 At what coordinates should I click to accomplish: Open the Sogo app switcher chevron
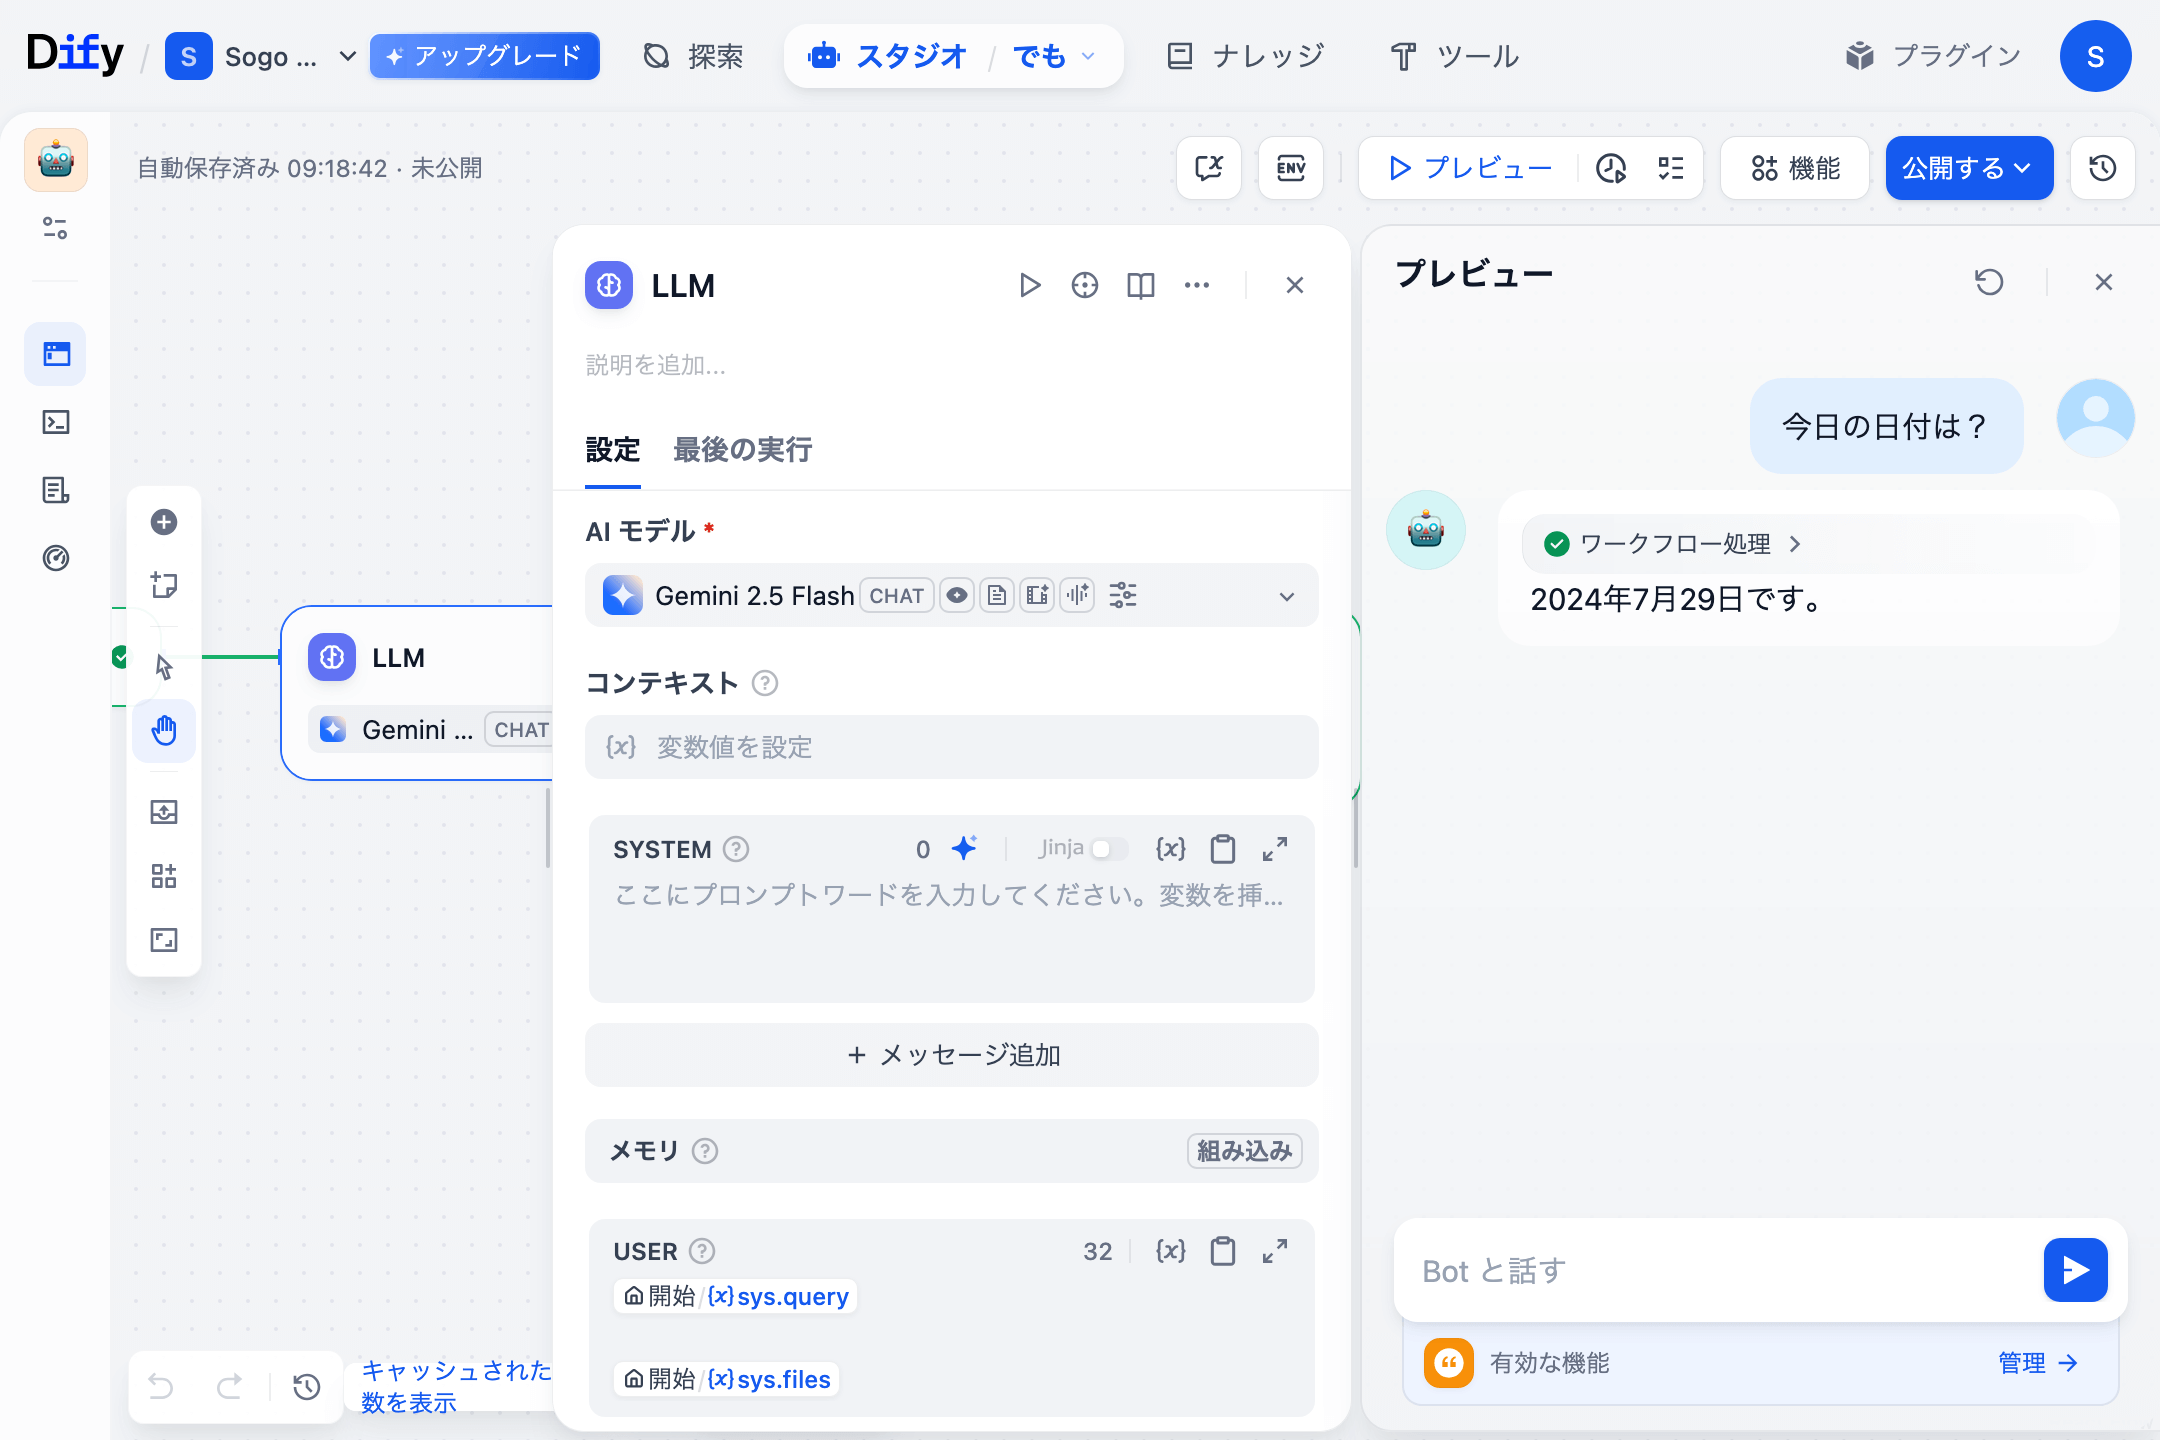click(x=346, y=56)
